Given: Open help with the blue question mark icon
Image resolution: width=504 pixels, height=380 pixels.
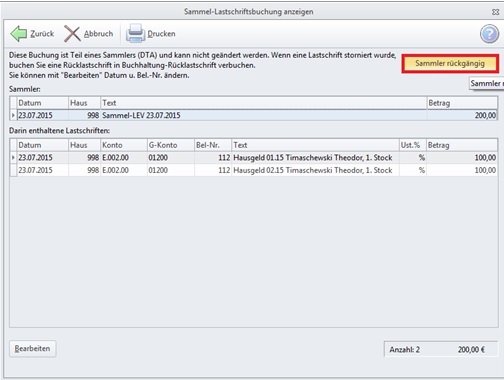Looking at the screenshot, I should 489,34.
